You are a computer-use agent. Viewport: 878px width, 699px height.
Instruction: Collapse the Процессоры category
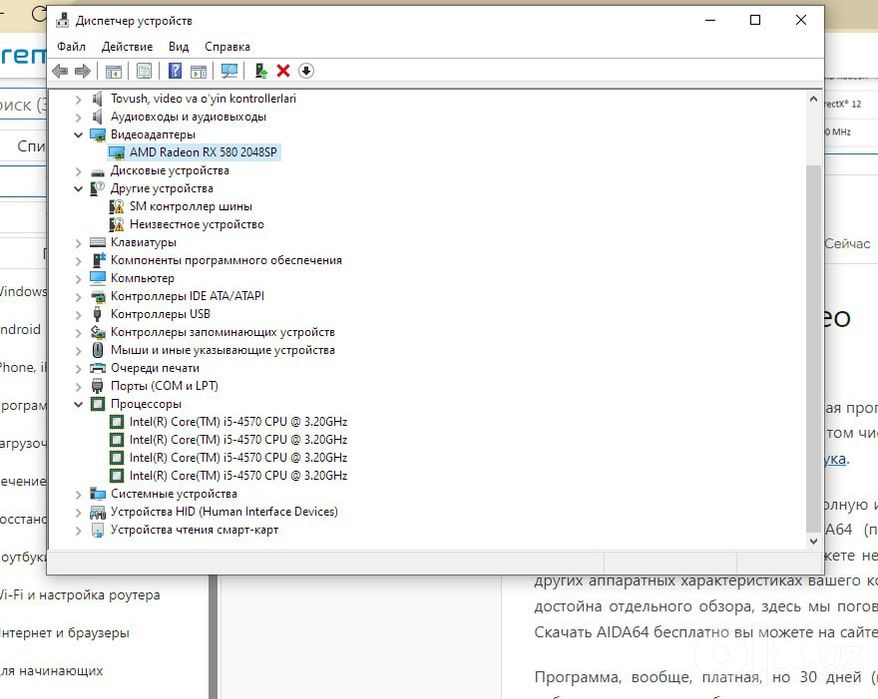coord(78,404)
